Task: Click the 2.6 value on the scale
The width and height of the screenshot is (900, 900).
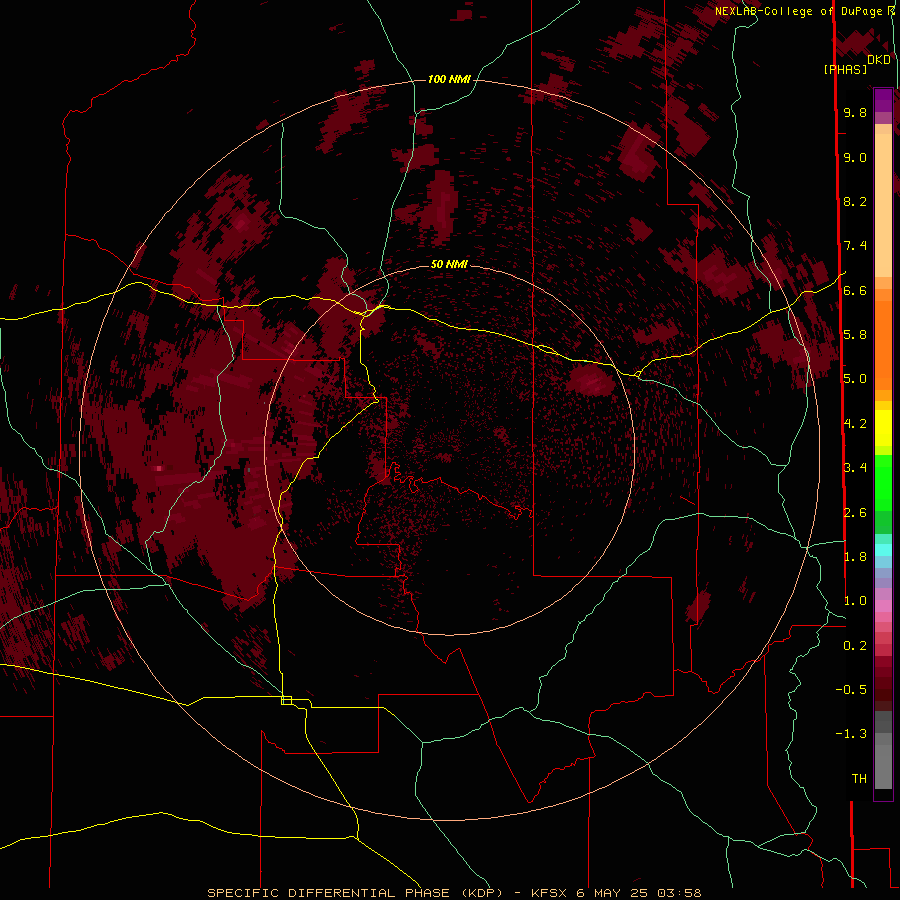Action: point(855,513)
